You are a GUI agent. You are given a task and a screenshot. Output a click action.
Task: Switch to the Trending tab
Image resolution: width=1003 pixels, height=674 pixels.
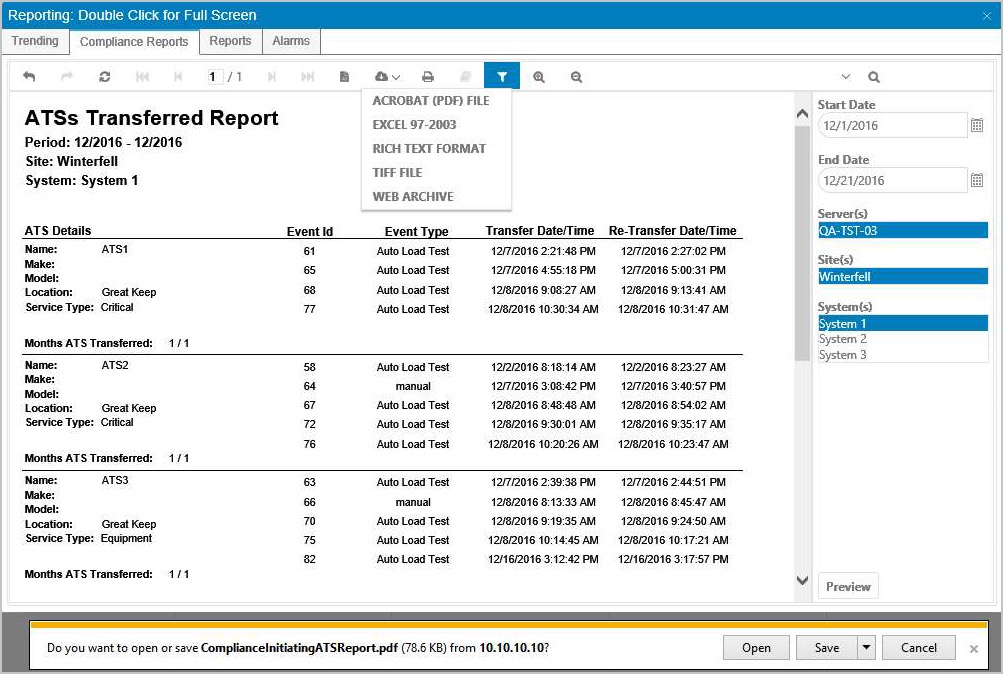[x=35, y=41]
